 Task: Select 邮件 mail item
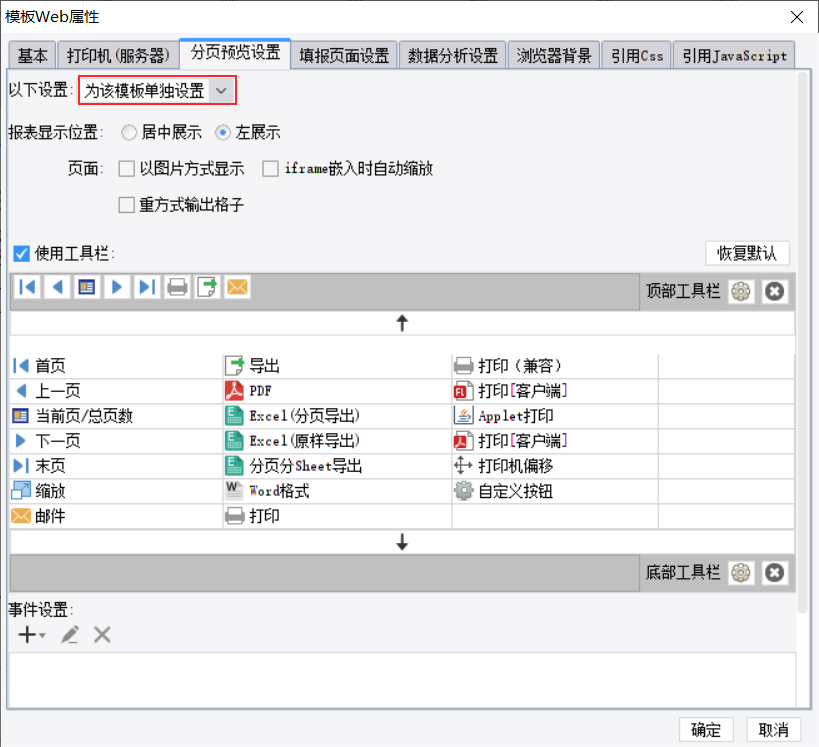[116, 516]
